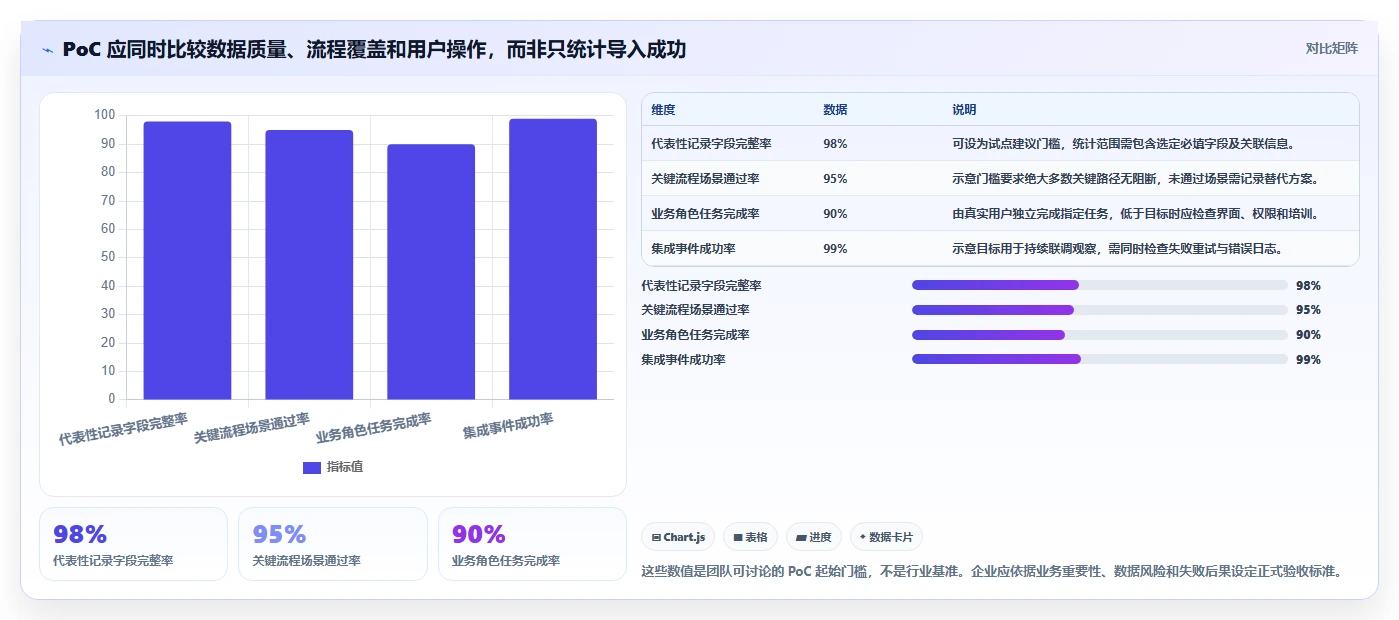1399x620 pixels.
Task: Click the 业务角色任务完成率 caption in the stat card
Action: point(506,561)
